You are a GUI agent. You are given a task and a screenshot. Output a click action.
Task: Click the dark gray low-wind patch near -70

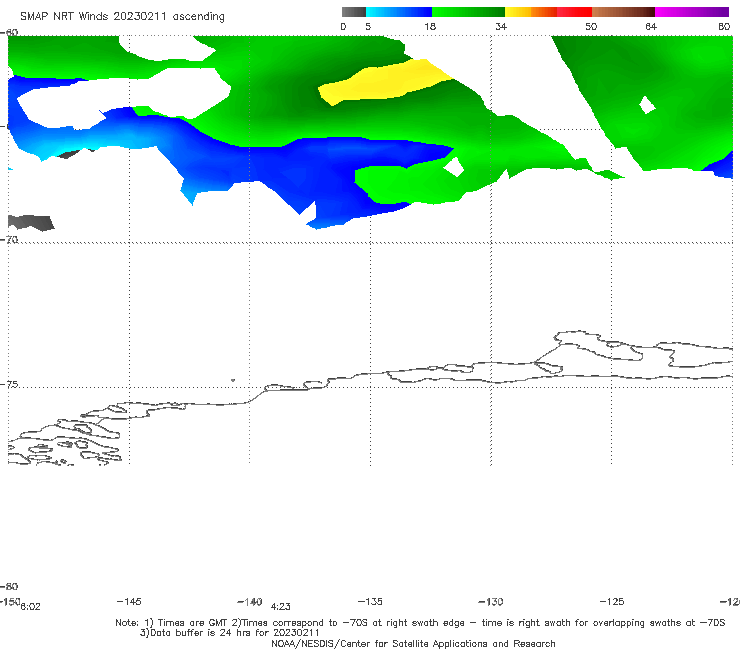31,222
